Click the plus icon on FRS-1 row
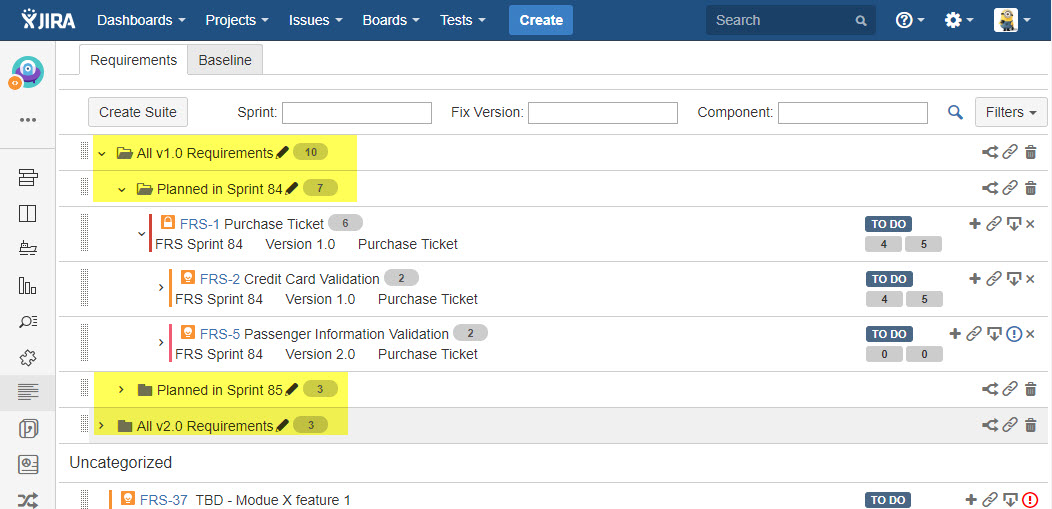The image size is (1052, 509). click(975, 224)
